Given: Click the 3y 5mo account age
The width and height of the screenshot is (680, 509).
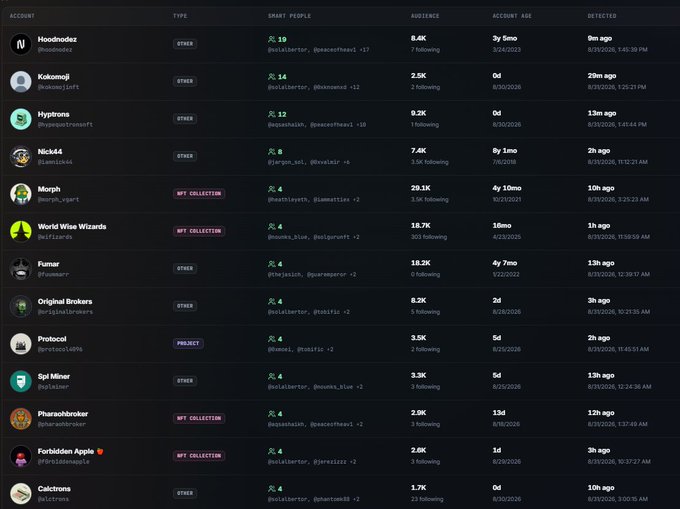Looking at the screenshot, I should pos(505,39).
